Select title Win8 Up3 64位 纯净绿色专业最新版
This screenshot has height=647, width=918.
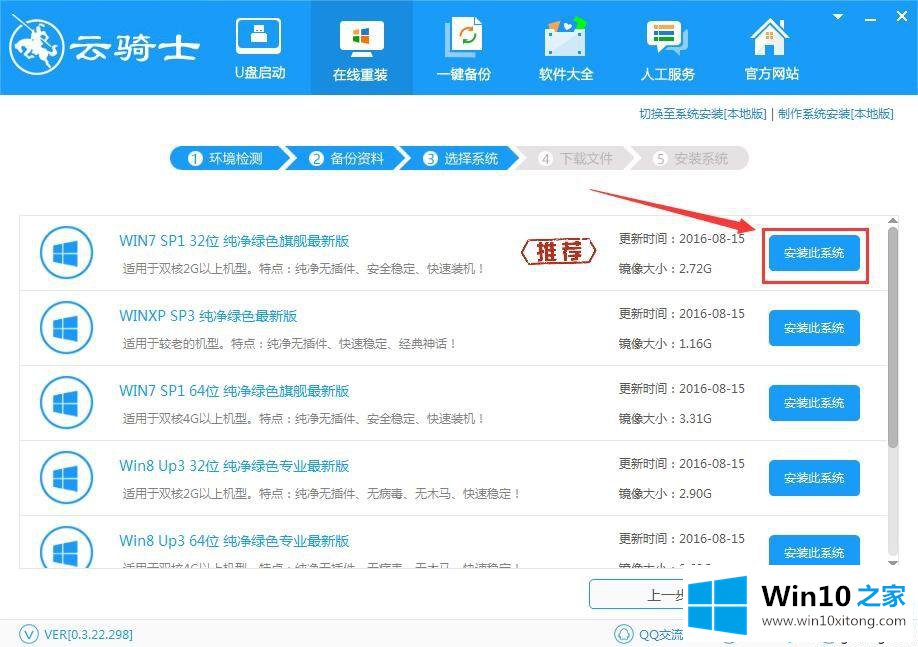pos(234,540)
